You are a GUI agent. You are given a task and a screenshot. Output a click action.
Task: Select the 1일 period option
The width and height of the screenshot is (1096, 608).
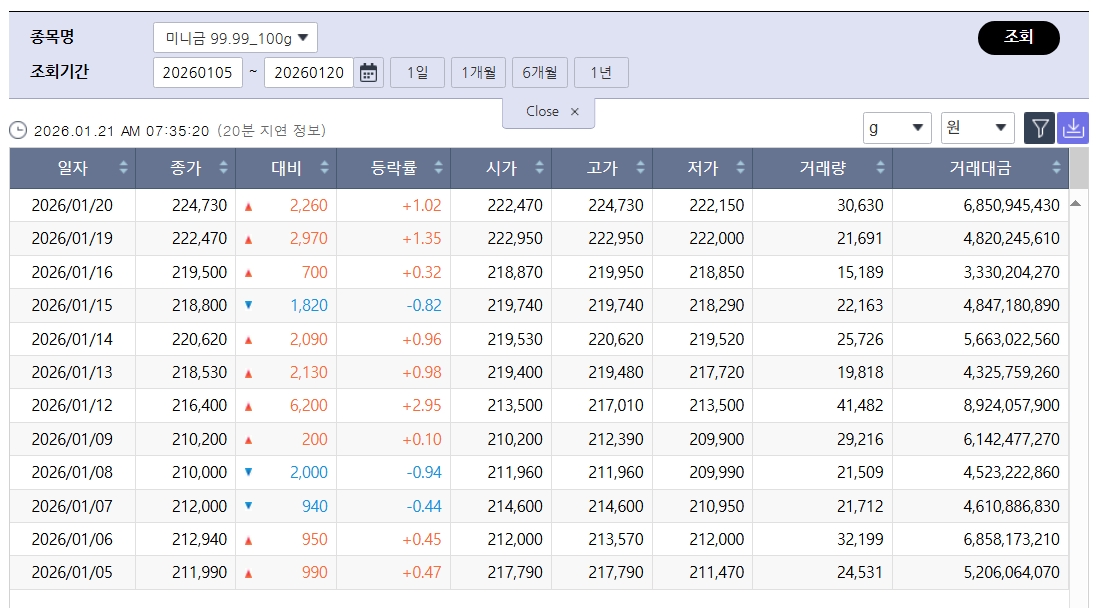(x=417, y=73)
